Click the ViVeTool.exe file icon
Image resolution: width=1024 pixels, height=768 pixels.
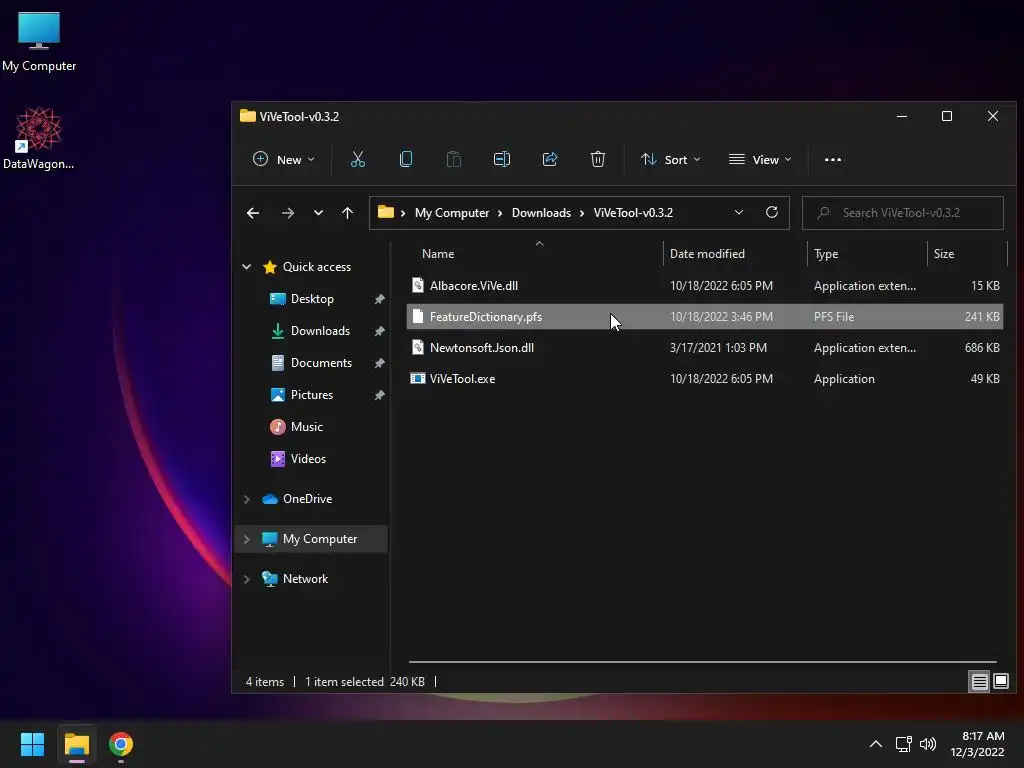pos(417,378)
